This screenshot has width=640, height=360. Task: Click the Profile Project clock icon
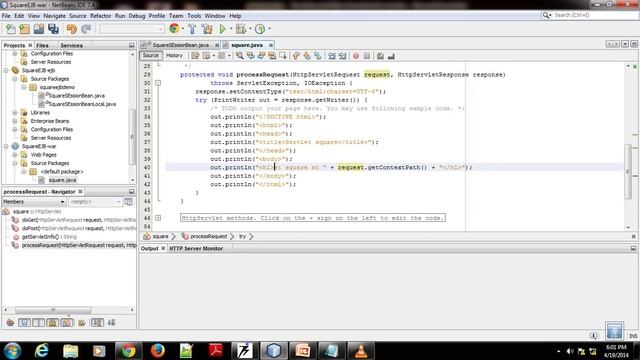click(260, 29)
